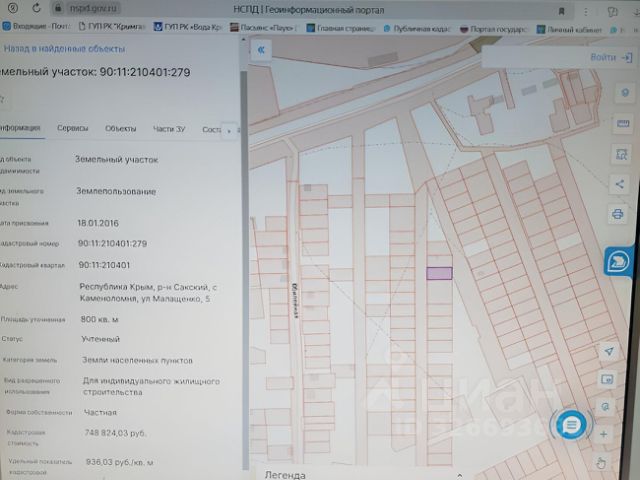Screen dimensions: 640x480
Task: Open the map layers icon at top right
Action: point(625,93)
